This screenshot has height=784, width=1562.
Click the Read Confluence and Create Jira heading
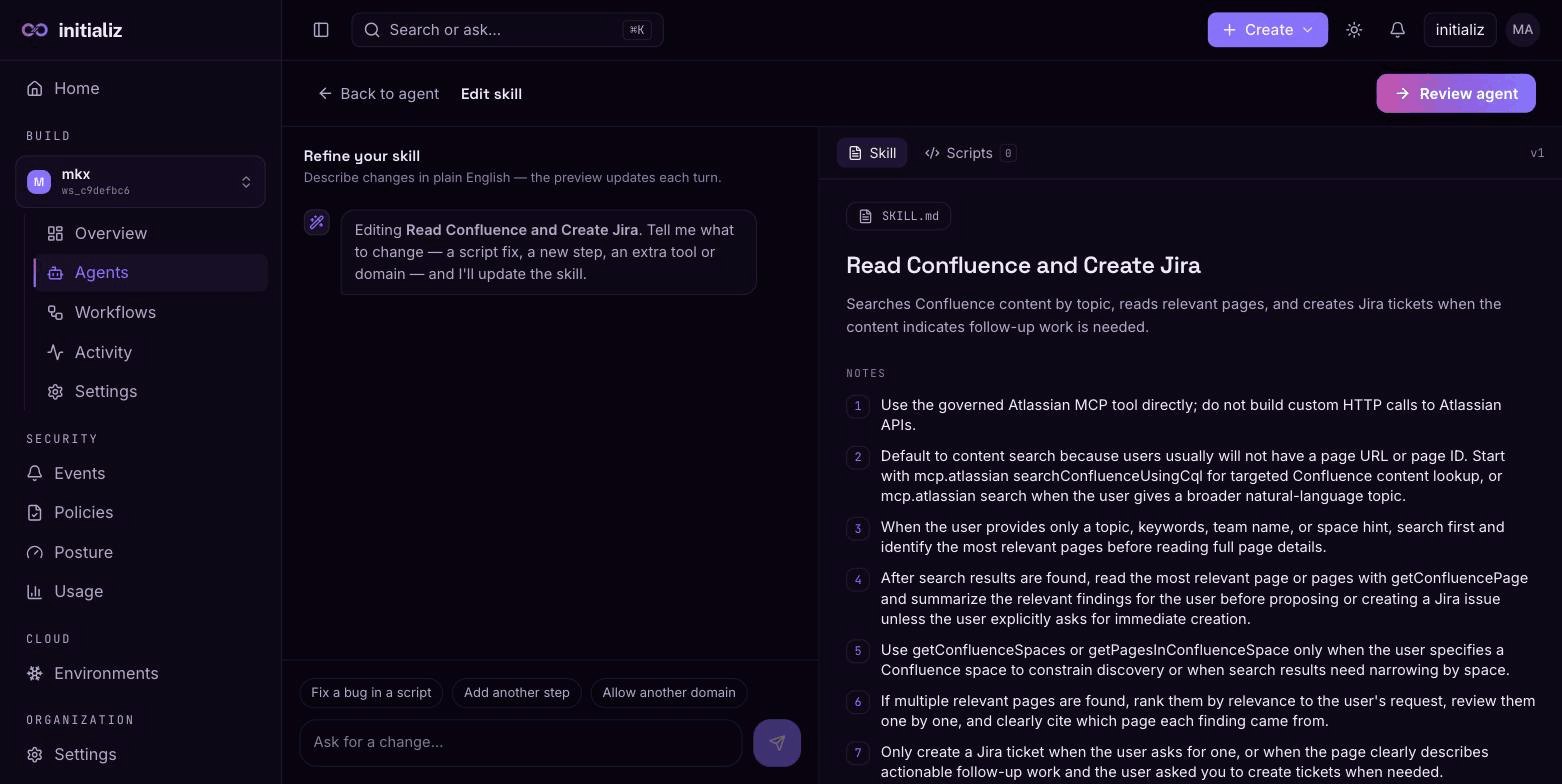coord(1023,265)
